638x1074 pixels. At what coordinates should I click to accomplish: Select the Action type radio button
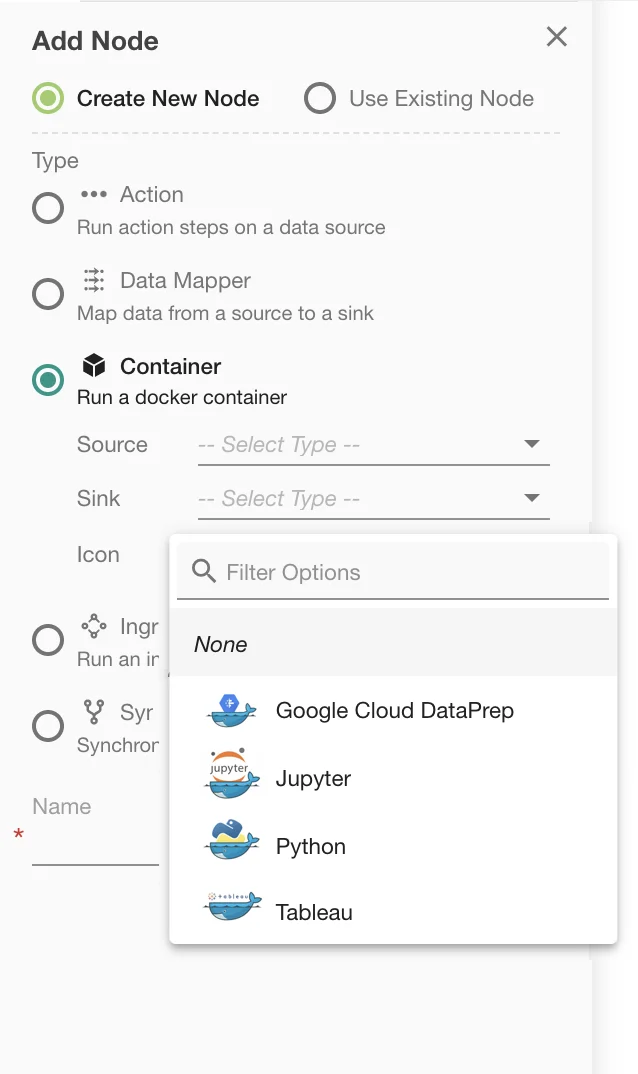tap(48, 208)
